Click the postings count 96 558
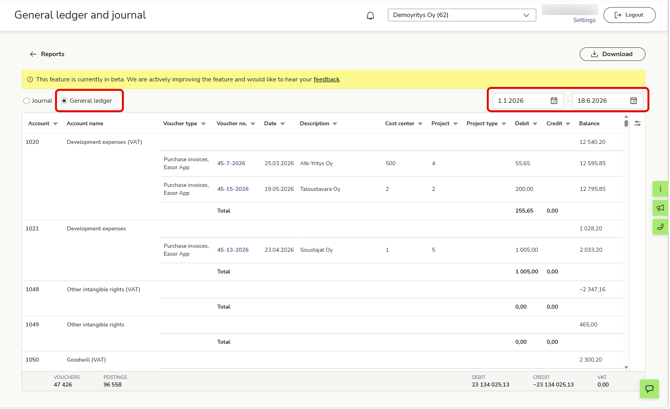Viewport: 670px width, 409px height. [x=112, y=385]
